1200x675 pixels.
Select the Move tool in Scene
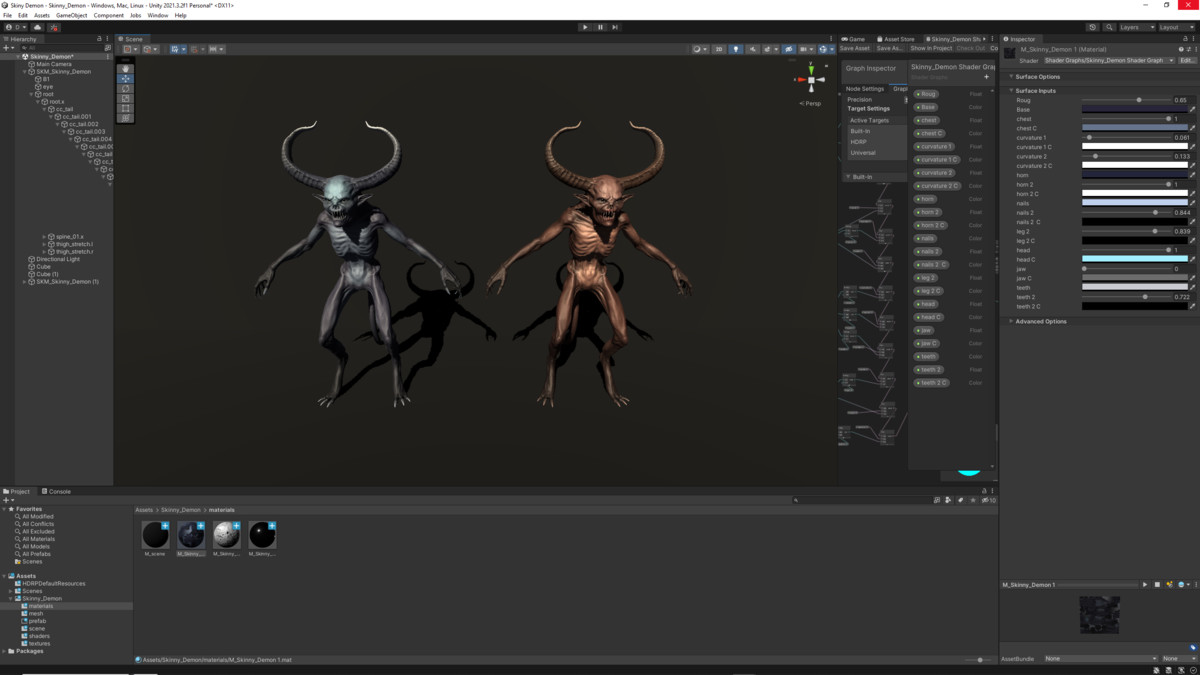(x=126, y=79)
